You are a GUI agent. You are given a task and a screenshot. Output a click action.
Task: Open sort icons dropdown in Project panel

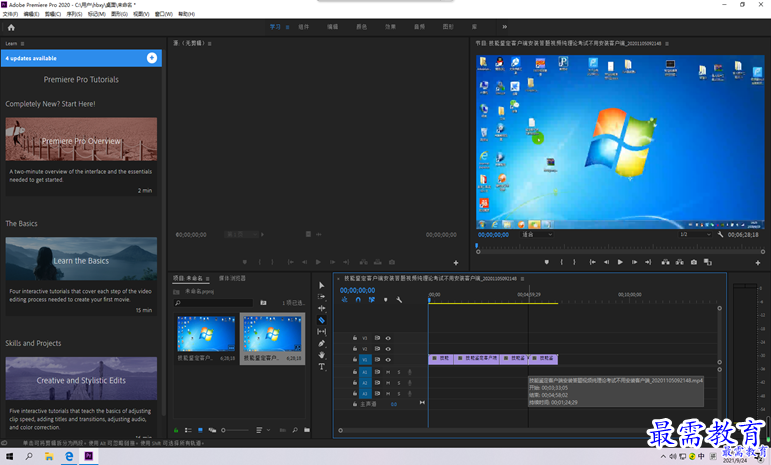click(x=263, y=430)
